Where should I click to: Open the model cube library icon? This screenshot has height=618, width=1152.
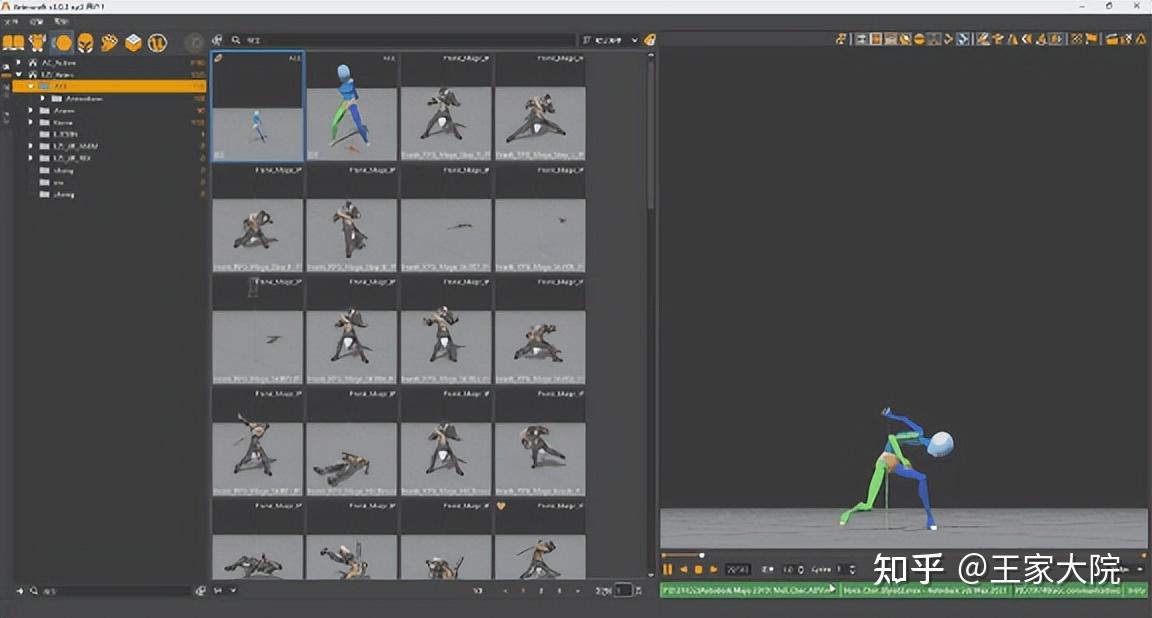[135, 42]
